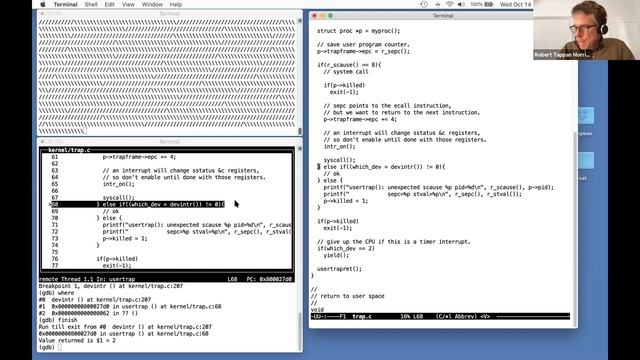Click the Robert Tappan Morris video thumbnail

(x=586, y=30)
